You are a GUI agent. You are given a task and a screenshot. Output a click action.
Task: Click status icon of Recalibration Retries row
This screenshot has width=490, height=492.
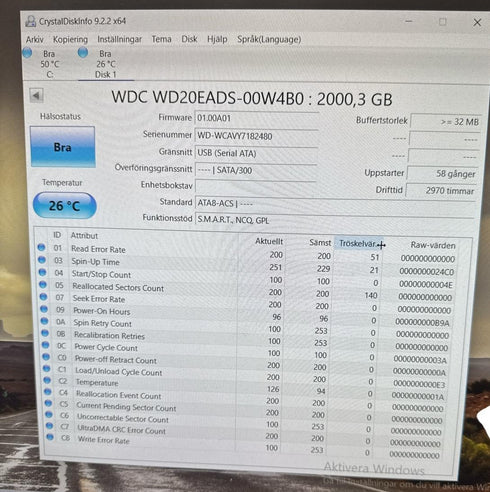tap(45, 333)
